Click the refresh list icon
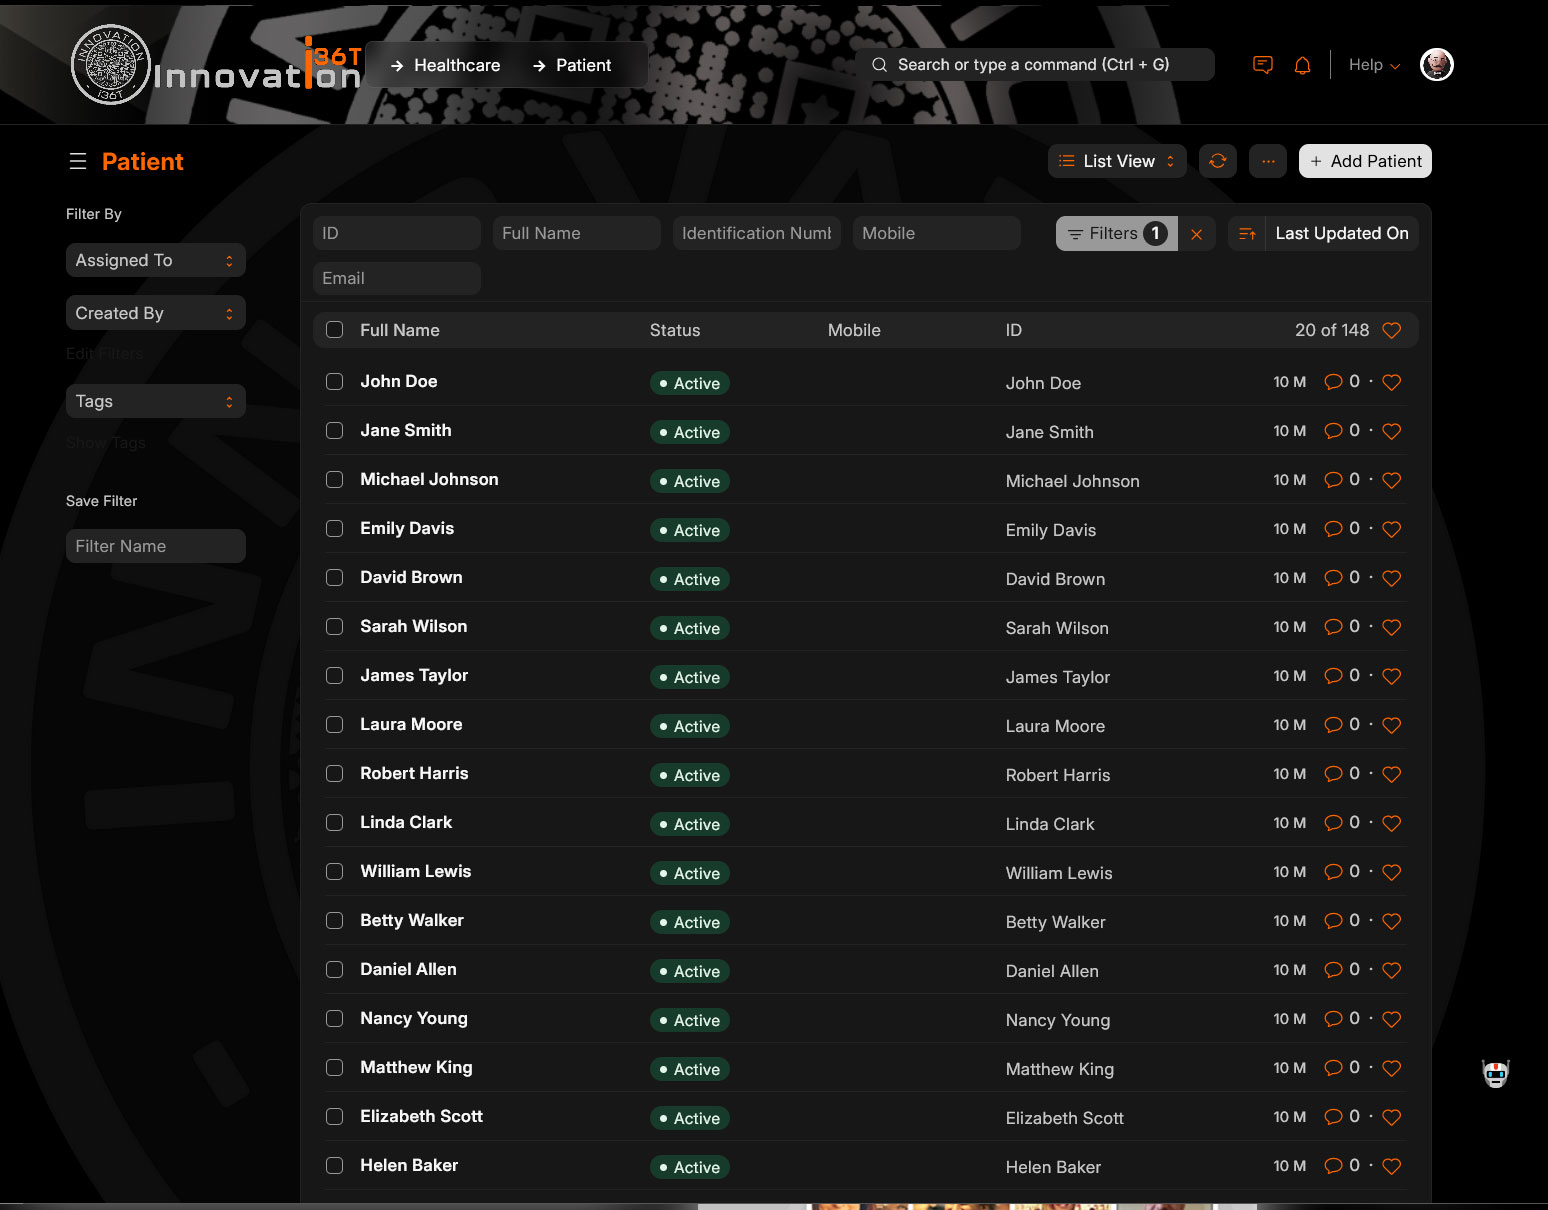The height and width of the screenshot is (1210, 1548). click(1217, 161)
